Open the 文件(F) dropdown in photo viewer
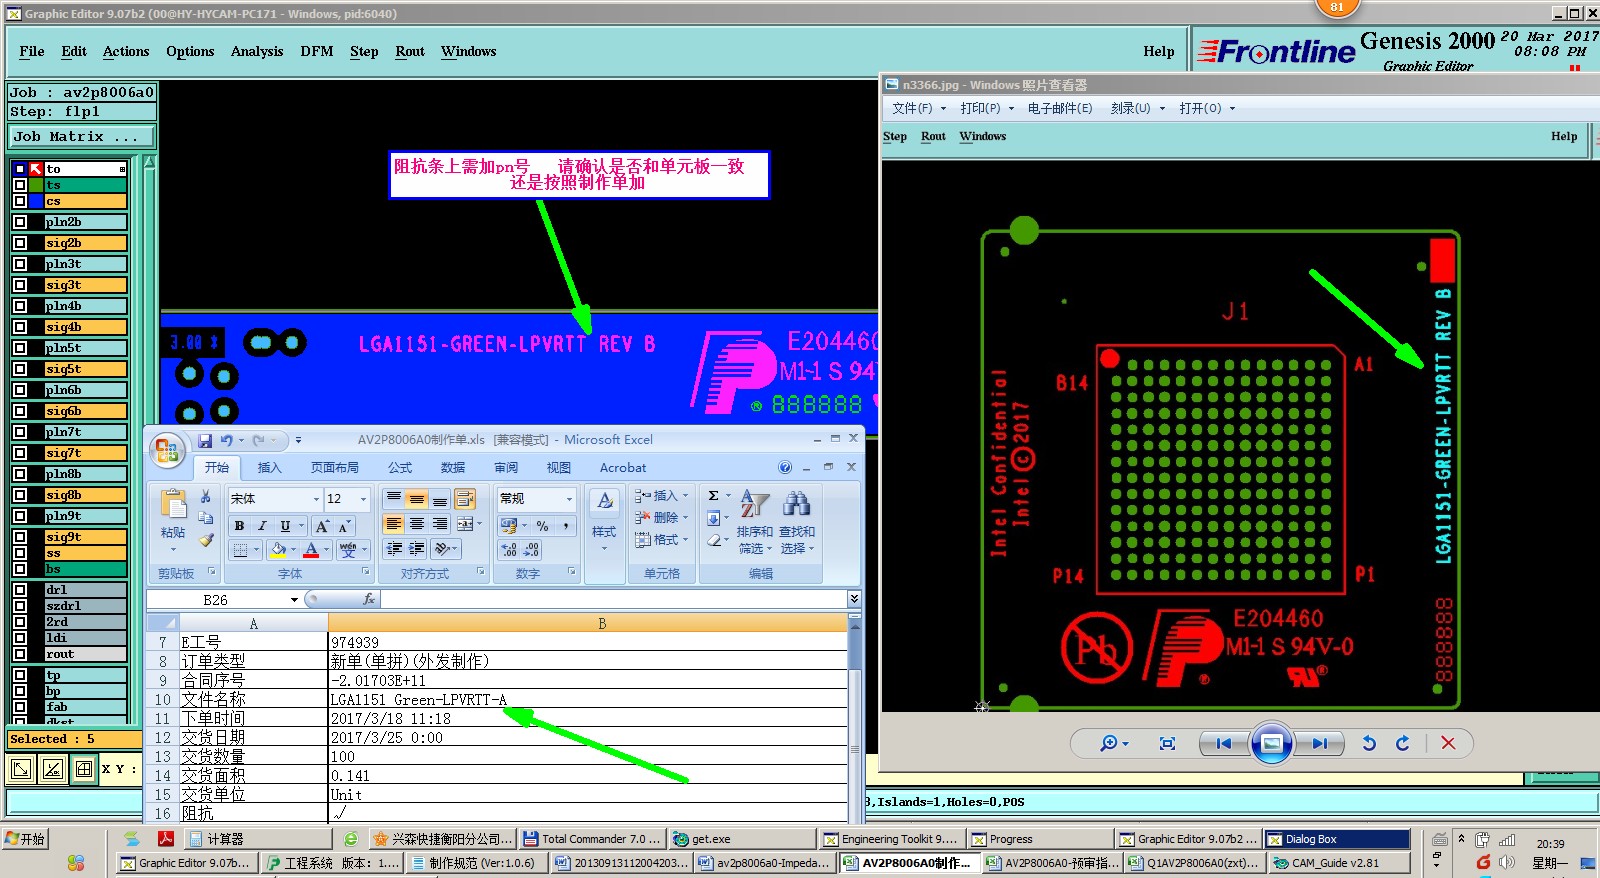The image size is (1600, 878). [919, 108]
